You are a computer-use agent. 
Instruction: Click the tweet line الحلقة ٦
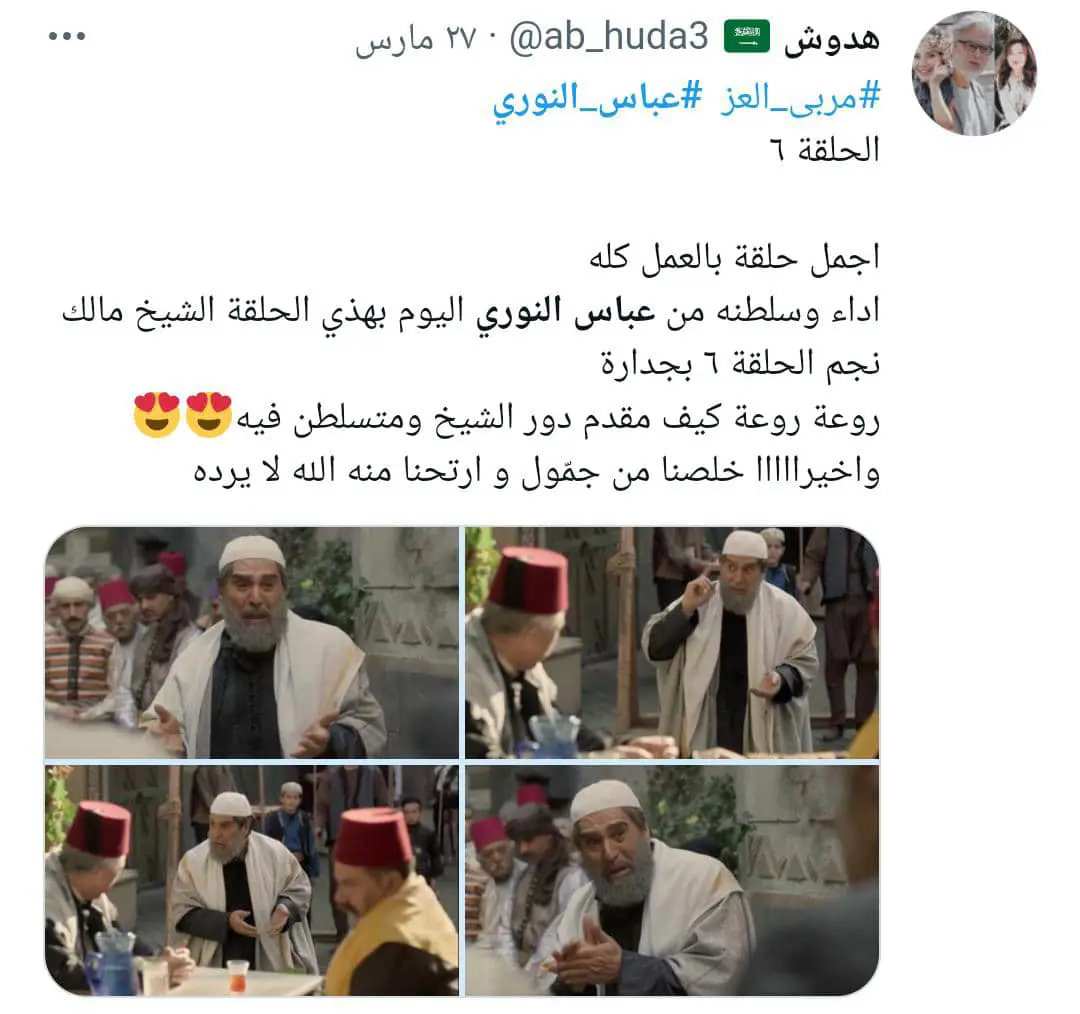(825, 149)
